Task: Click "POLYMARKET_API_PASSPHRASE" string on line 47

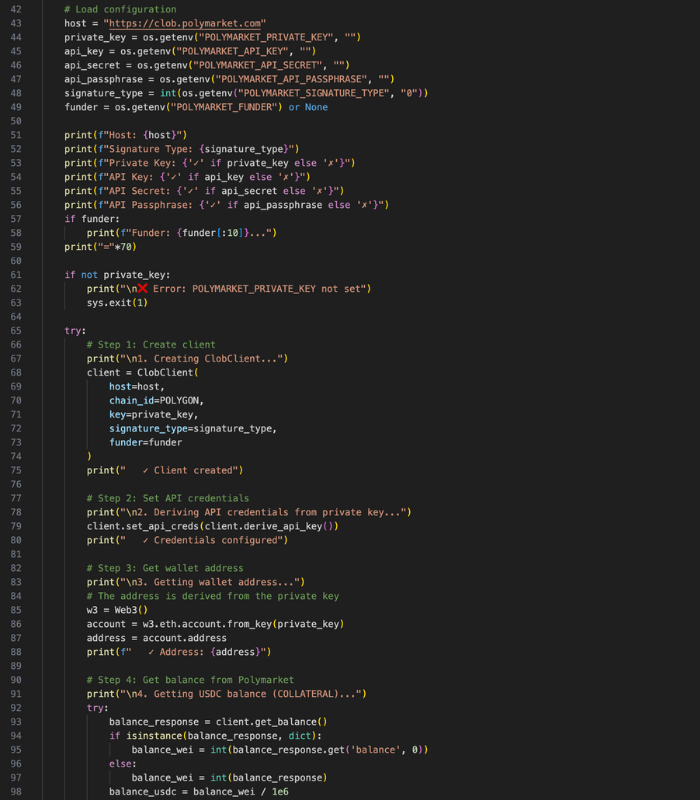Action: point(291,79)
